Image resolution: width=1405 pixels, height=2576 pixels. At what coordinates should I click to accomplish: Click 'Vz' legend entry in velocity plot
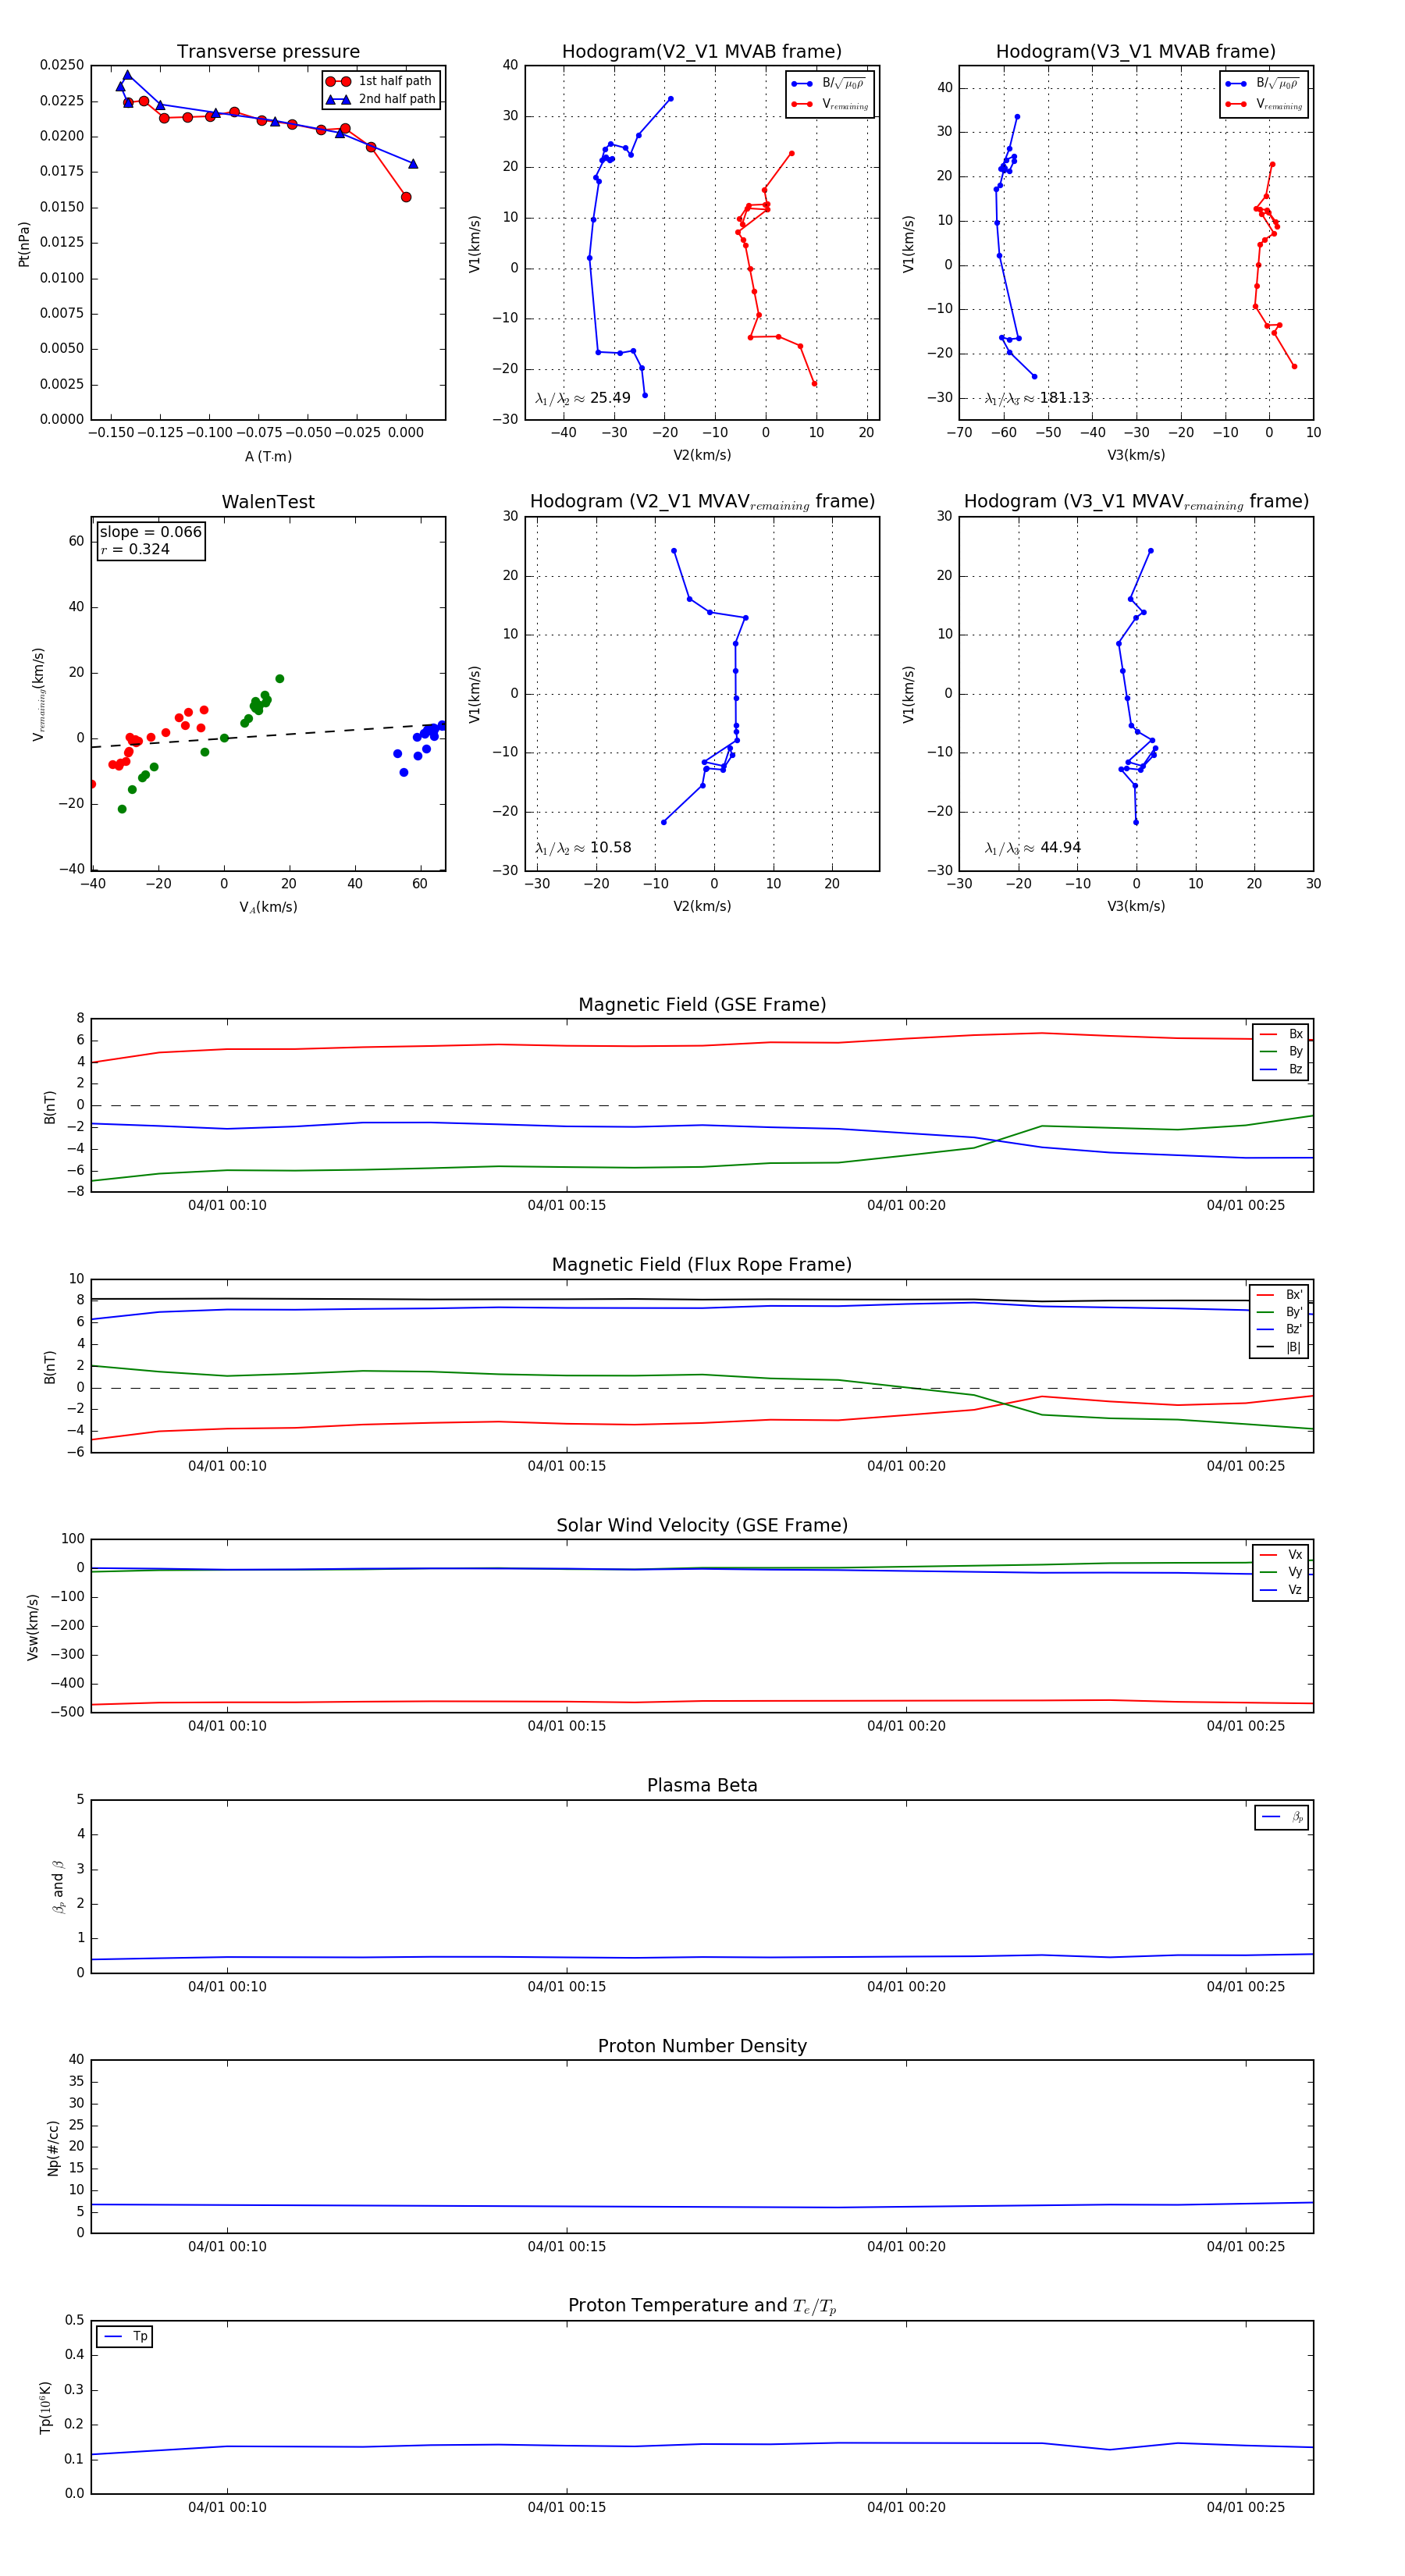[x=1281, y=1589]
